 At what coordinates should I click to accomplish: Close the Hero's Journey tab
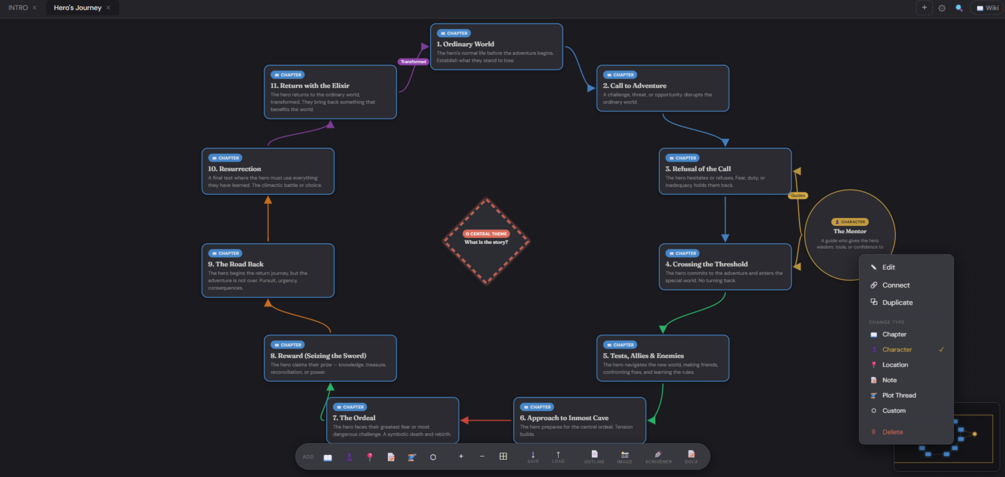click(x=108, y=8)
